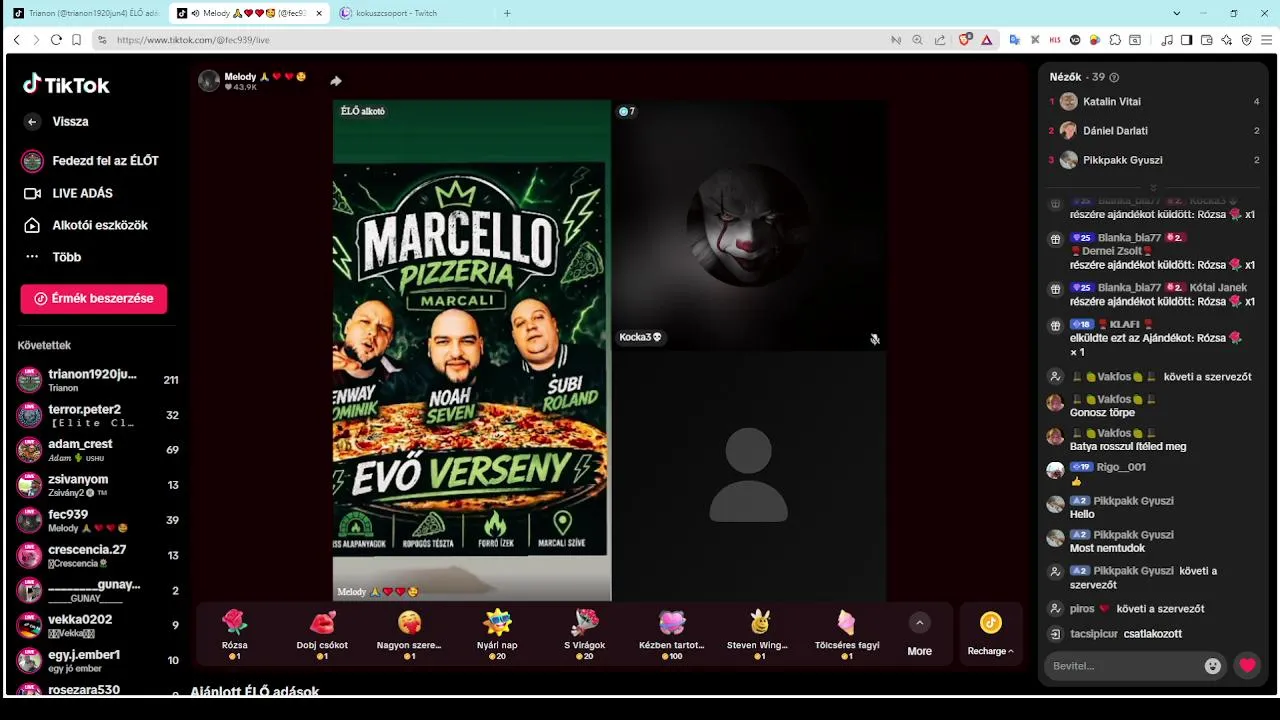The image size is (1280, 720).
Task: Open tab search dropdown chevron
Action: pos(1177,13)
